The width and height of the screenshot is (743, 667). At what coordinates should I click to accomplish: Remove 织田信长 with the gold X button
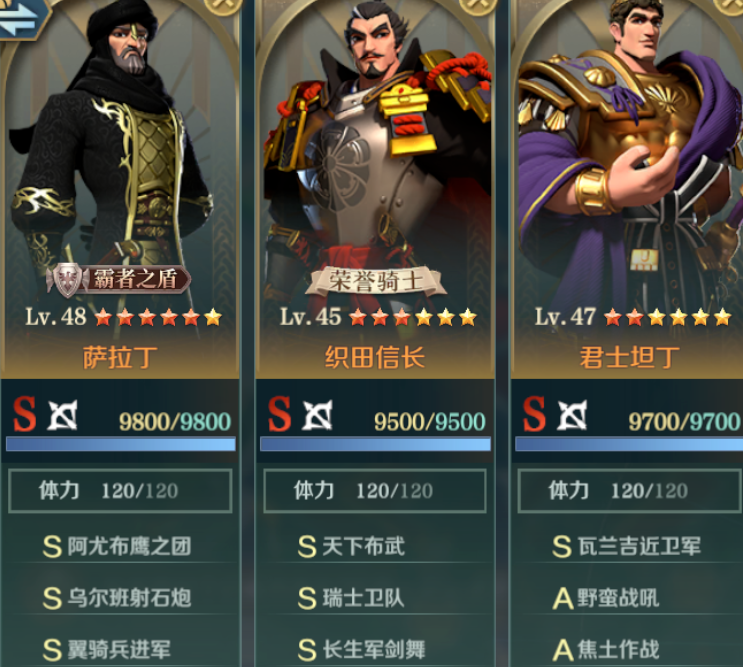tap(478, 5)
